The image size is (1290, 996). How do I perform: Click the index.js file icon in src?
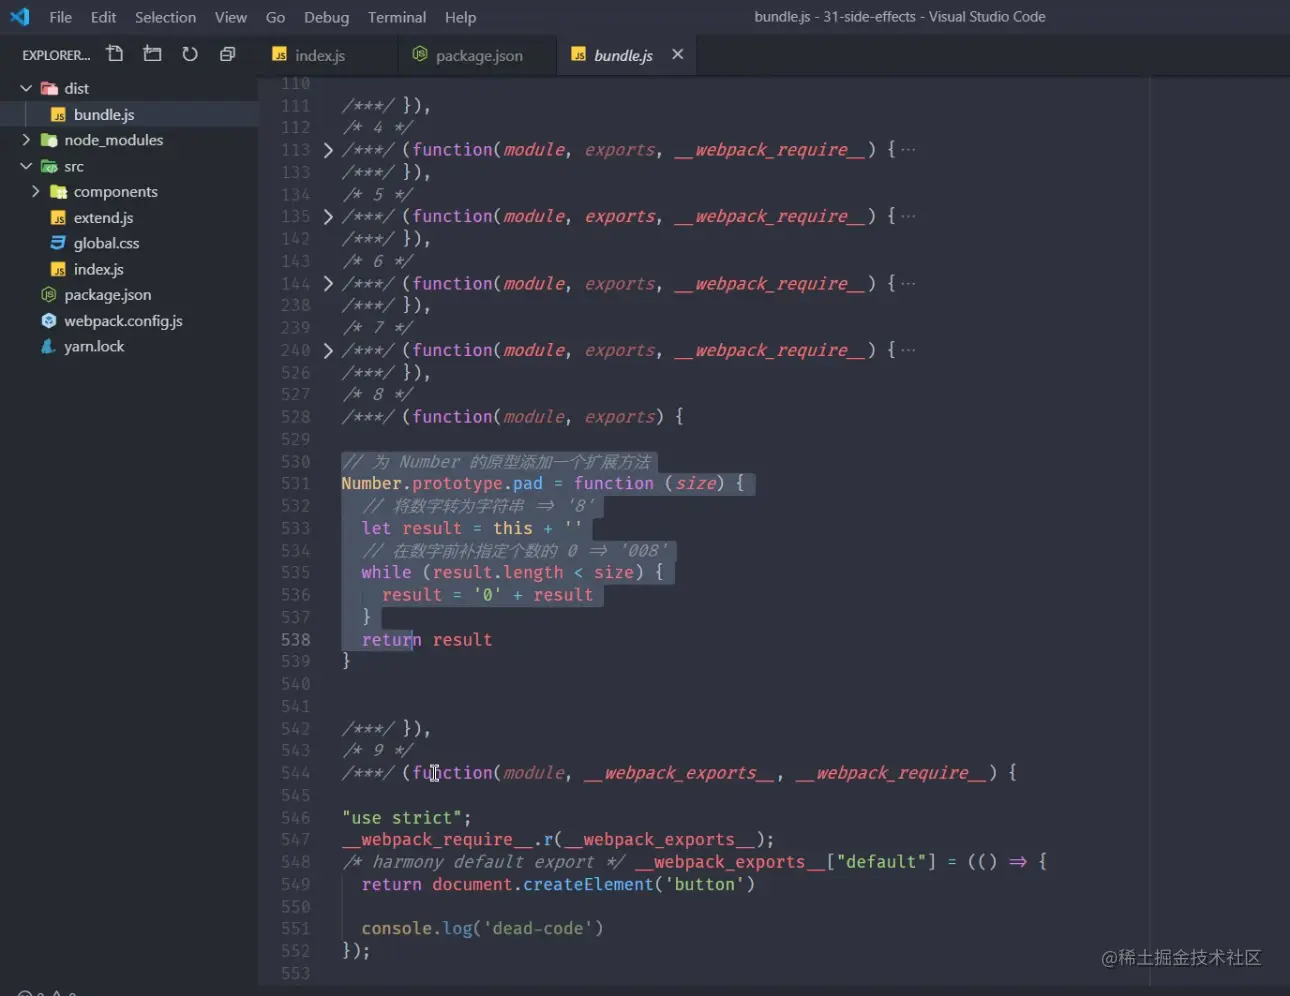coord(58,269)
